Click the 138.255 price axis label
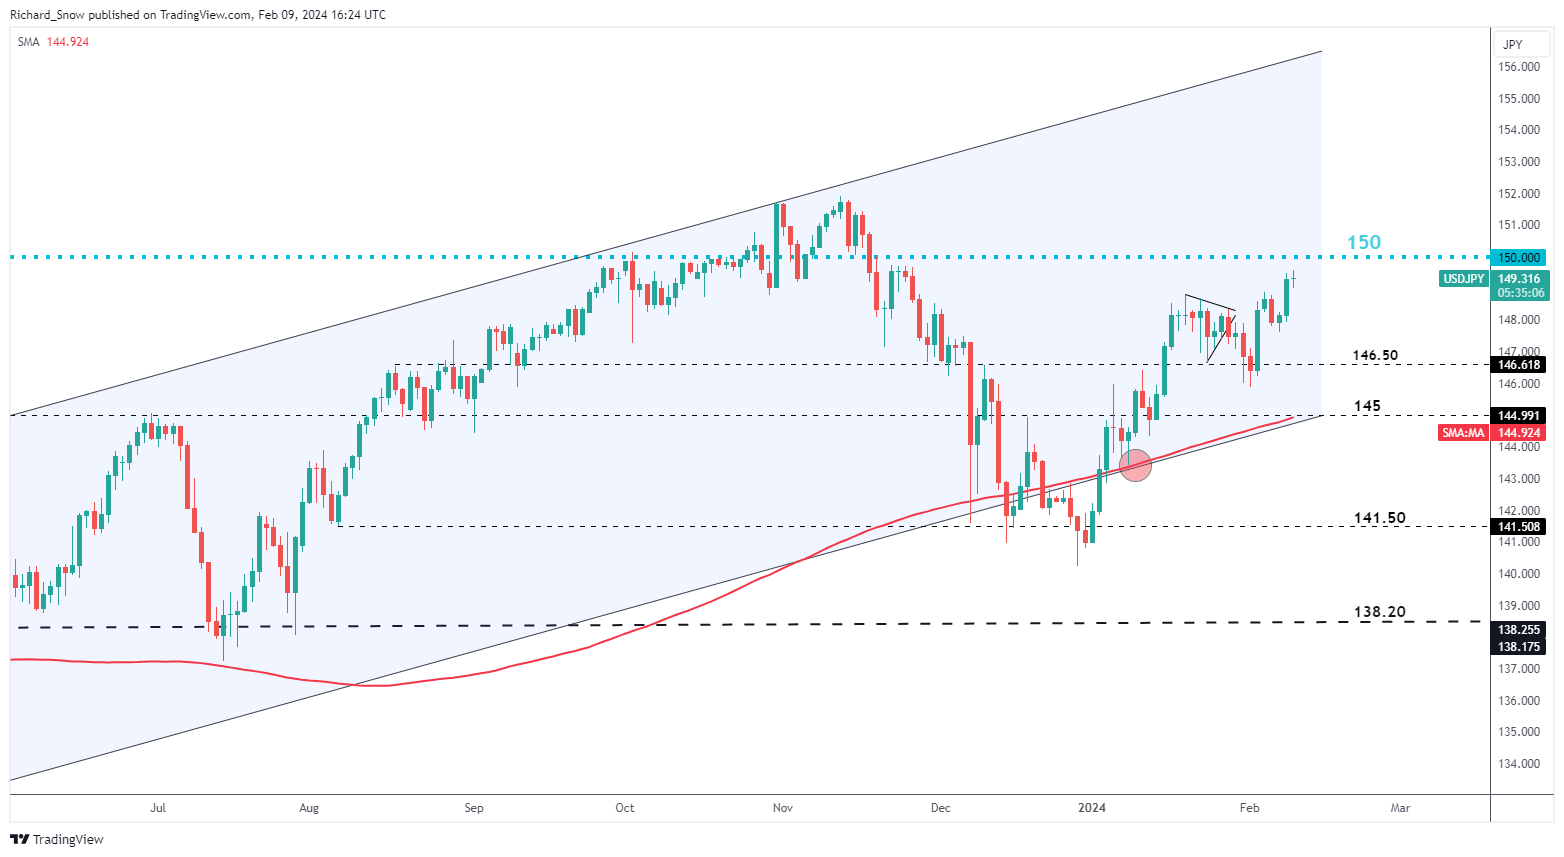The height and width of the screenshot is (857, 1564). pos(1519,630)
